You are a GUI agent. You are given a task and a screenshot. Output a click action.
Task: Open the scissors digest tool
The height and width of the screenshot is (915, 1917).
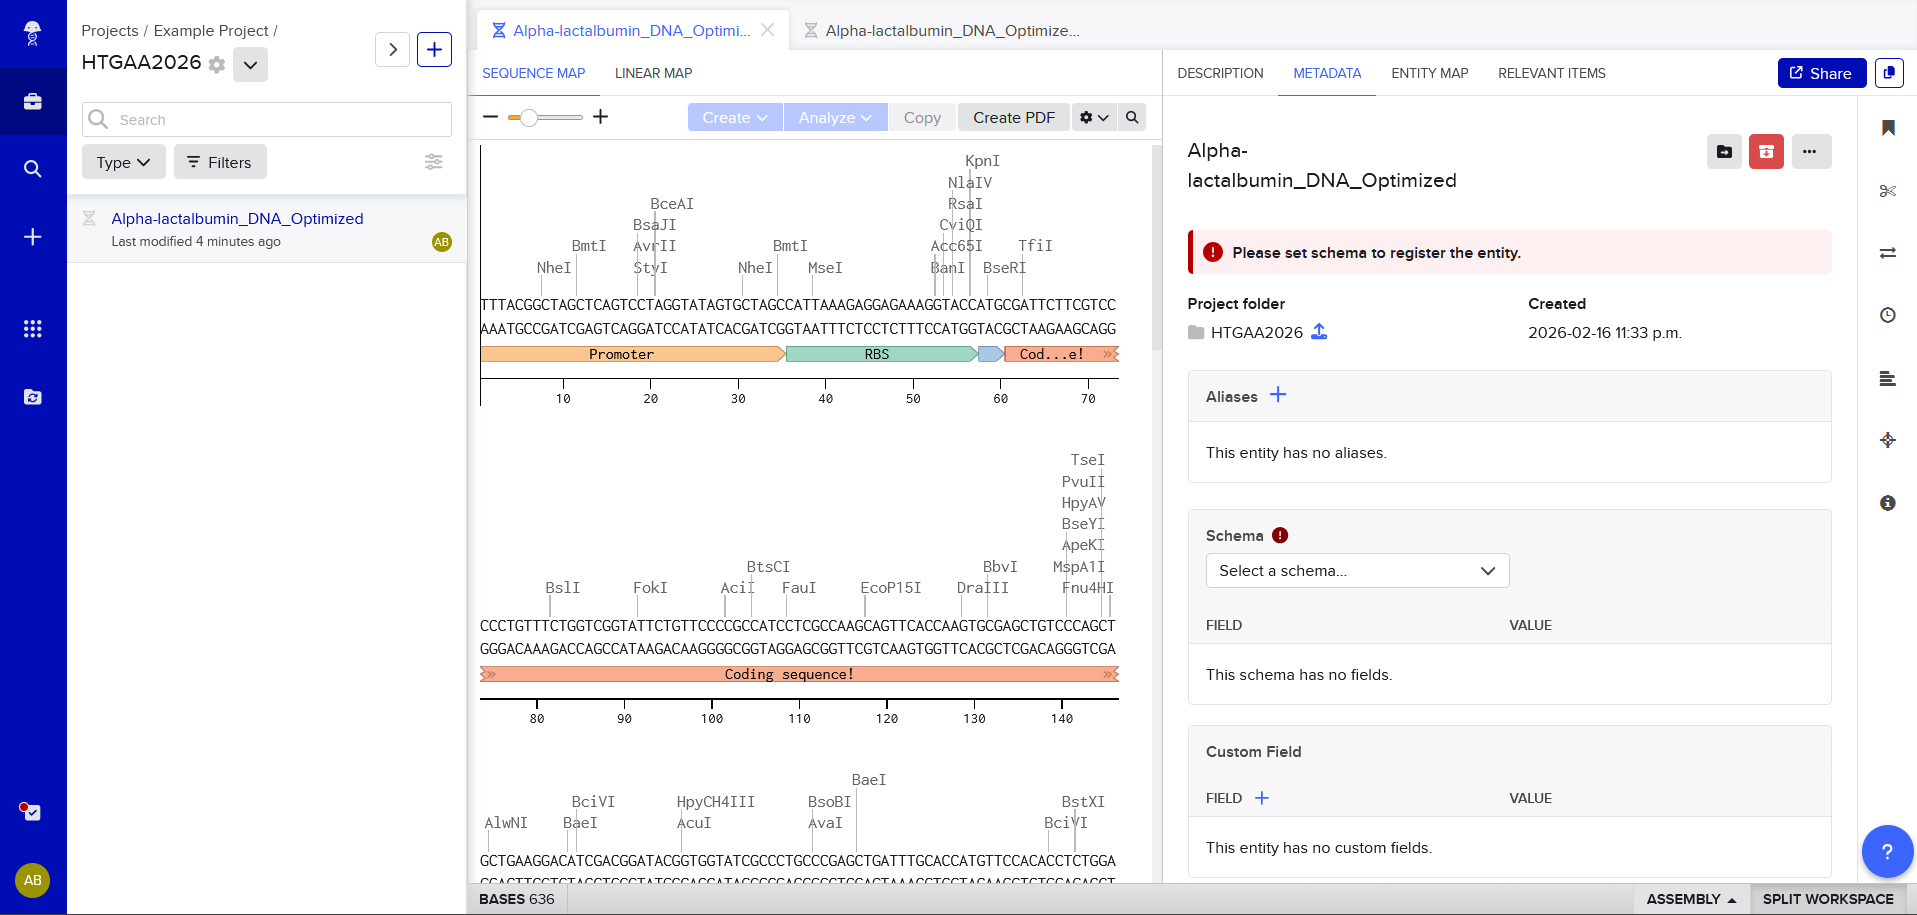1888,191
